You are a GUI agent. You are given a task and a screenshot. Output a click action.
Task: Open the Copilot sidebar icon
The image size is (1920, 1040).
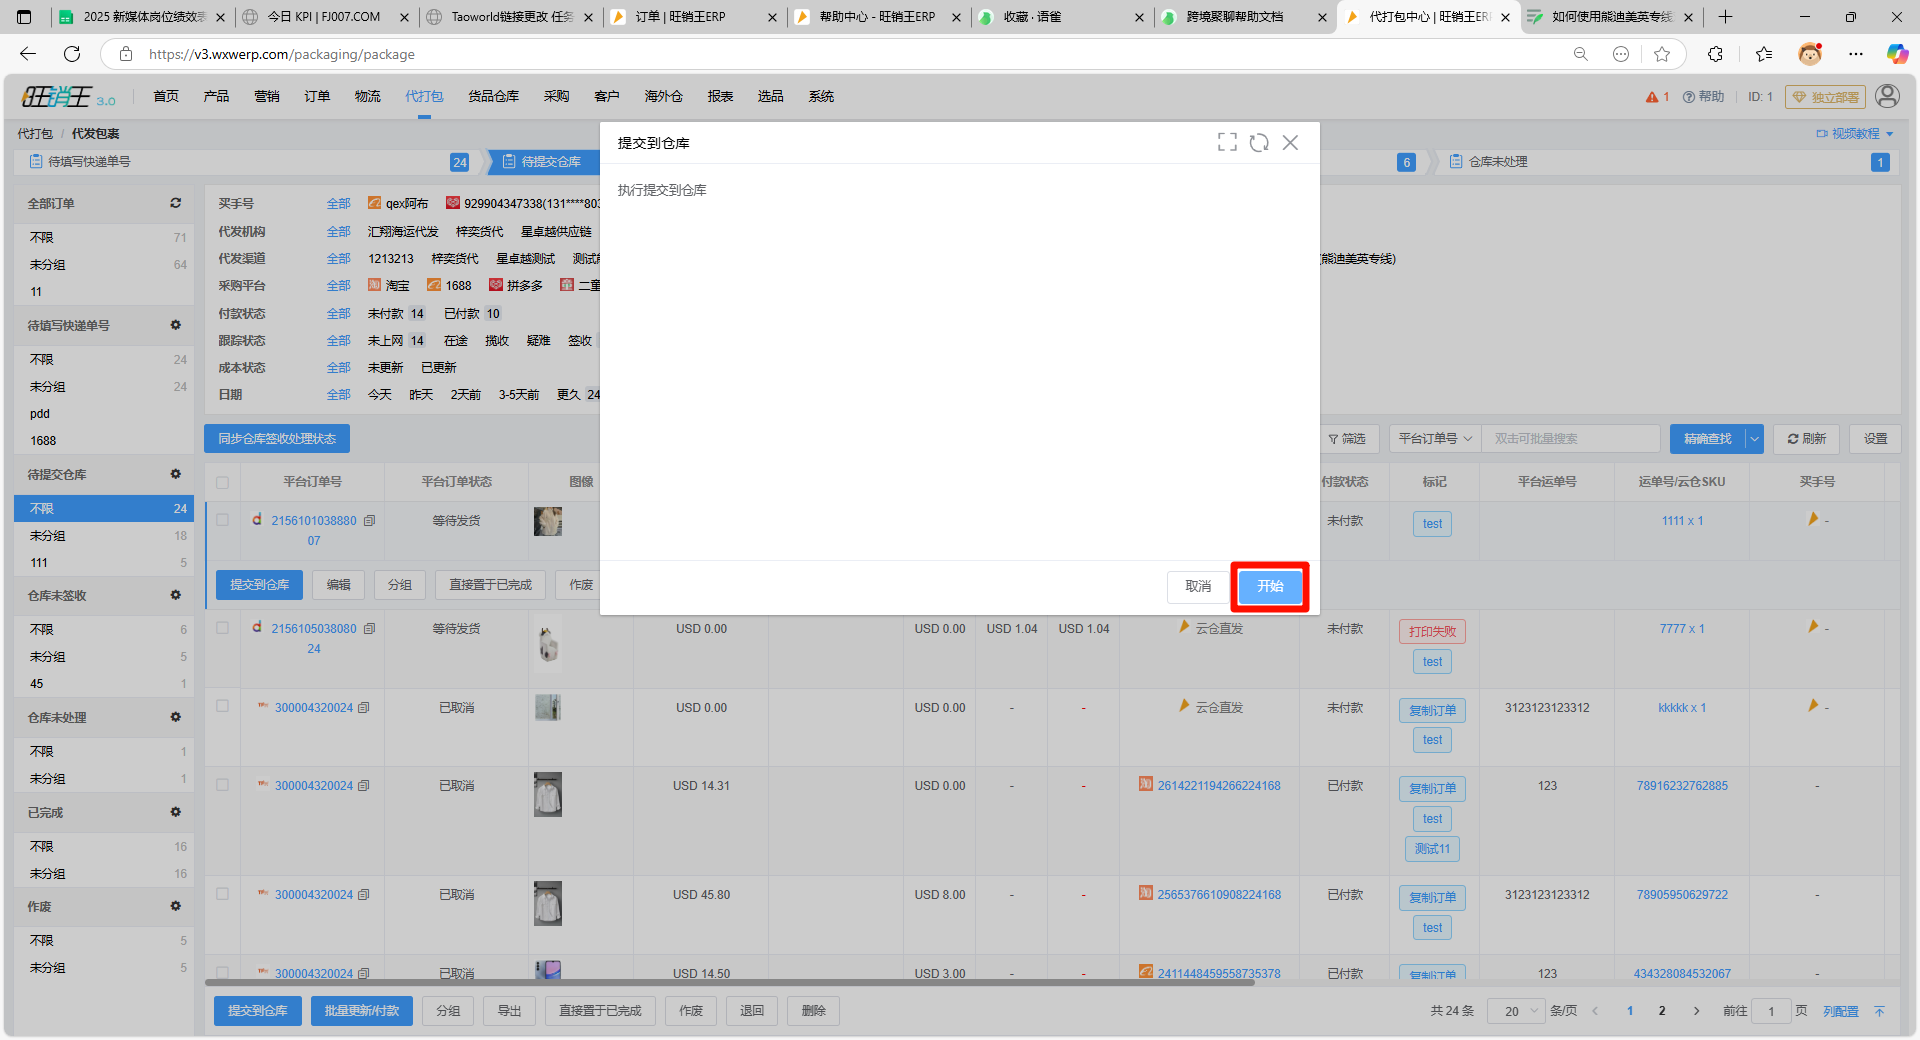click(1897, 54)
